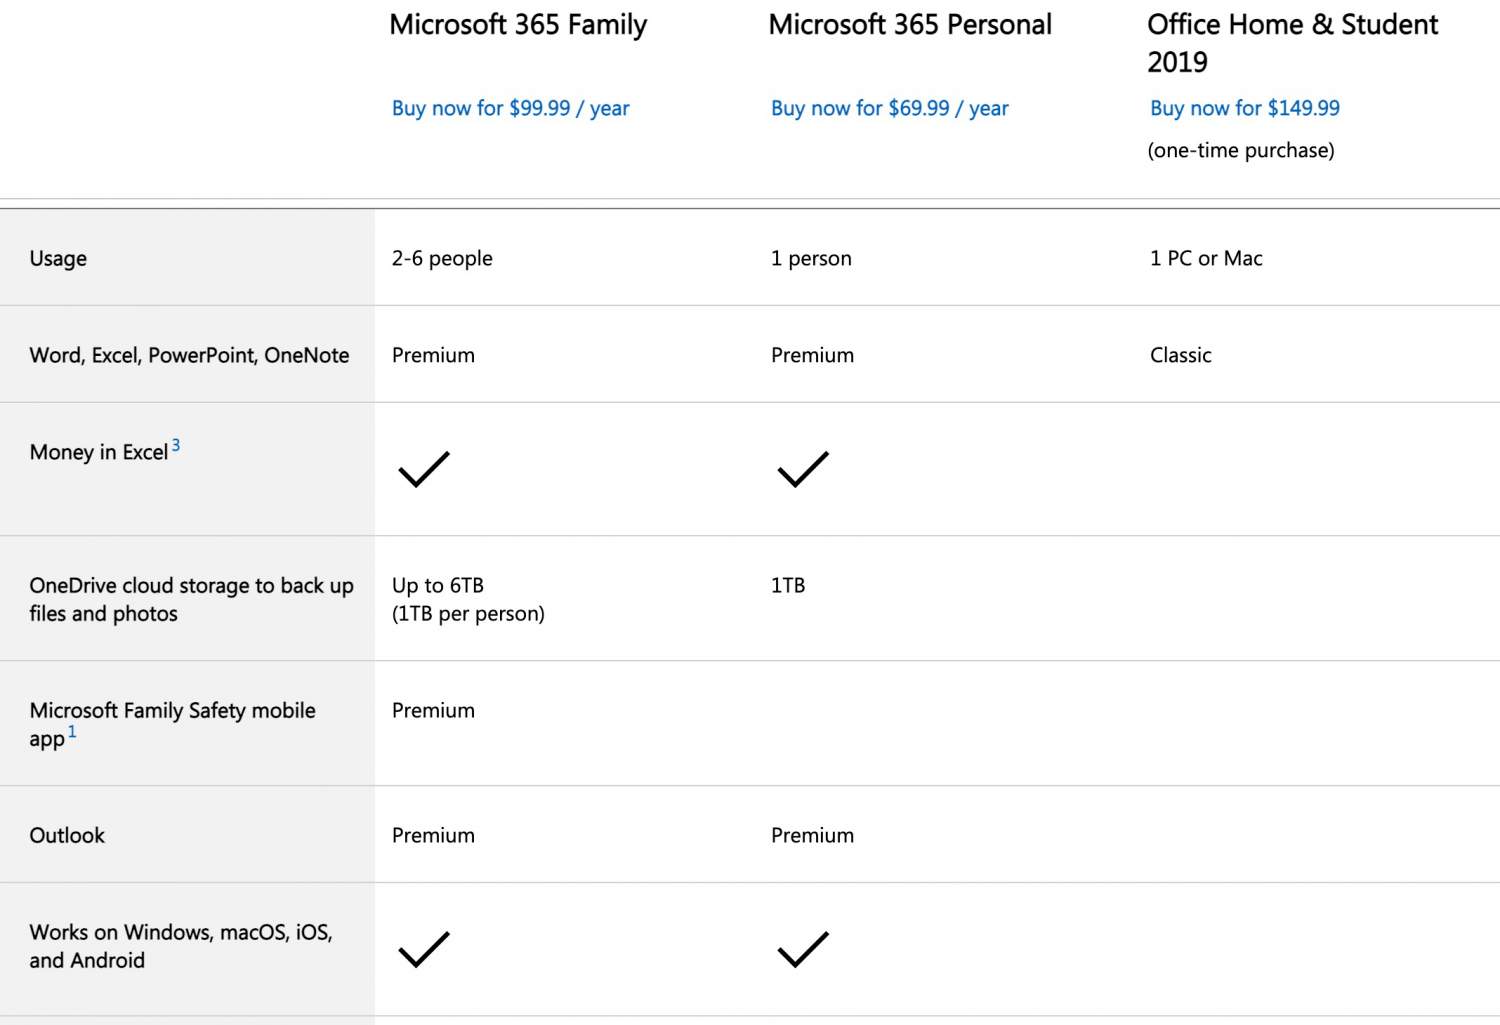The image size is (1500, 1025).
Task: Select the Classic cell
Action: (1180, 355)
